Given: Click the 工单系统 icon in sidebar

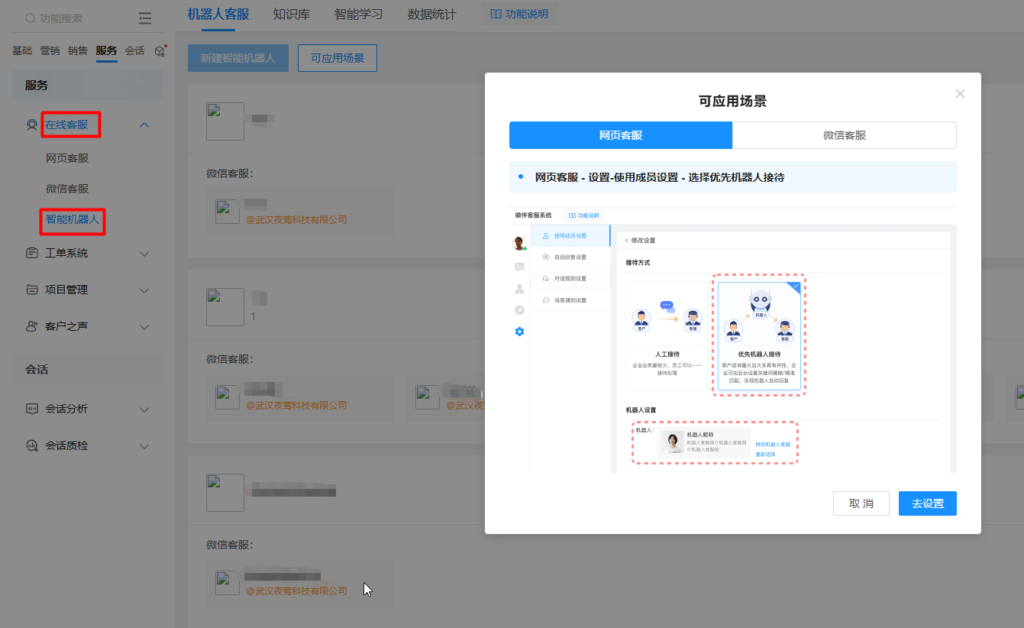Looking at the screenshot, I should tap(32, 253).
